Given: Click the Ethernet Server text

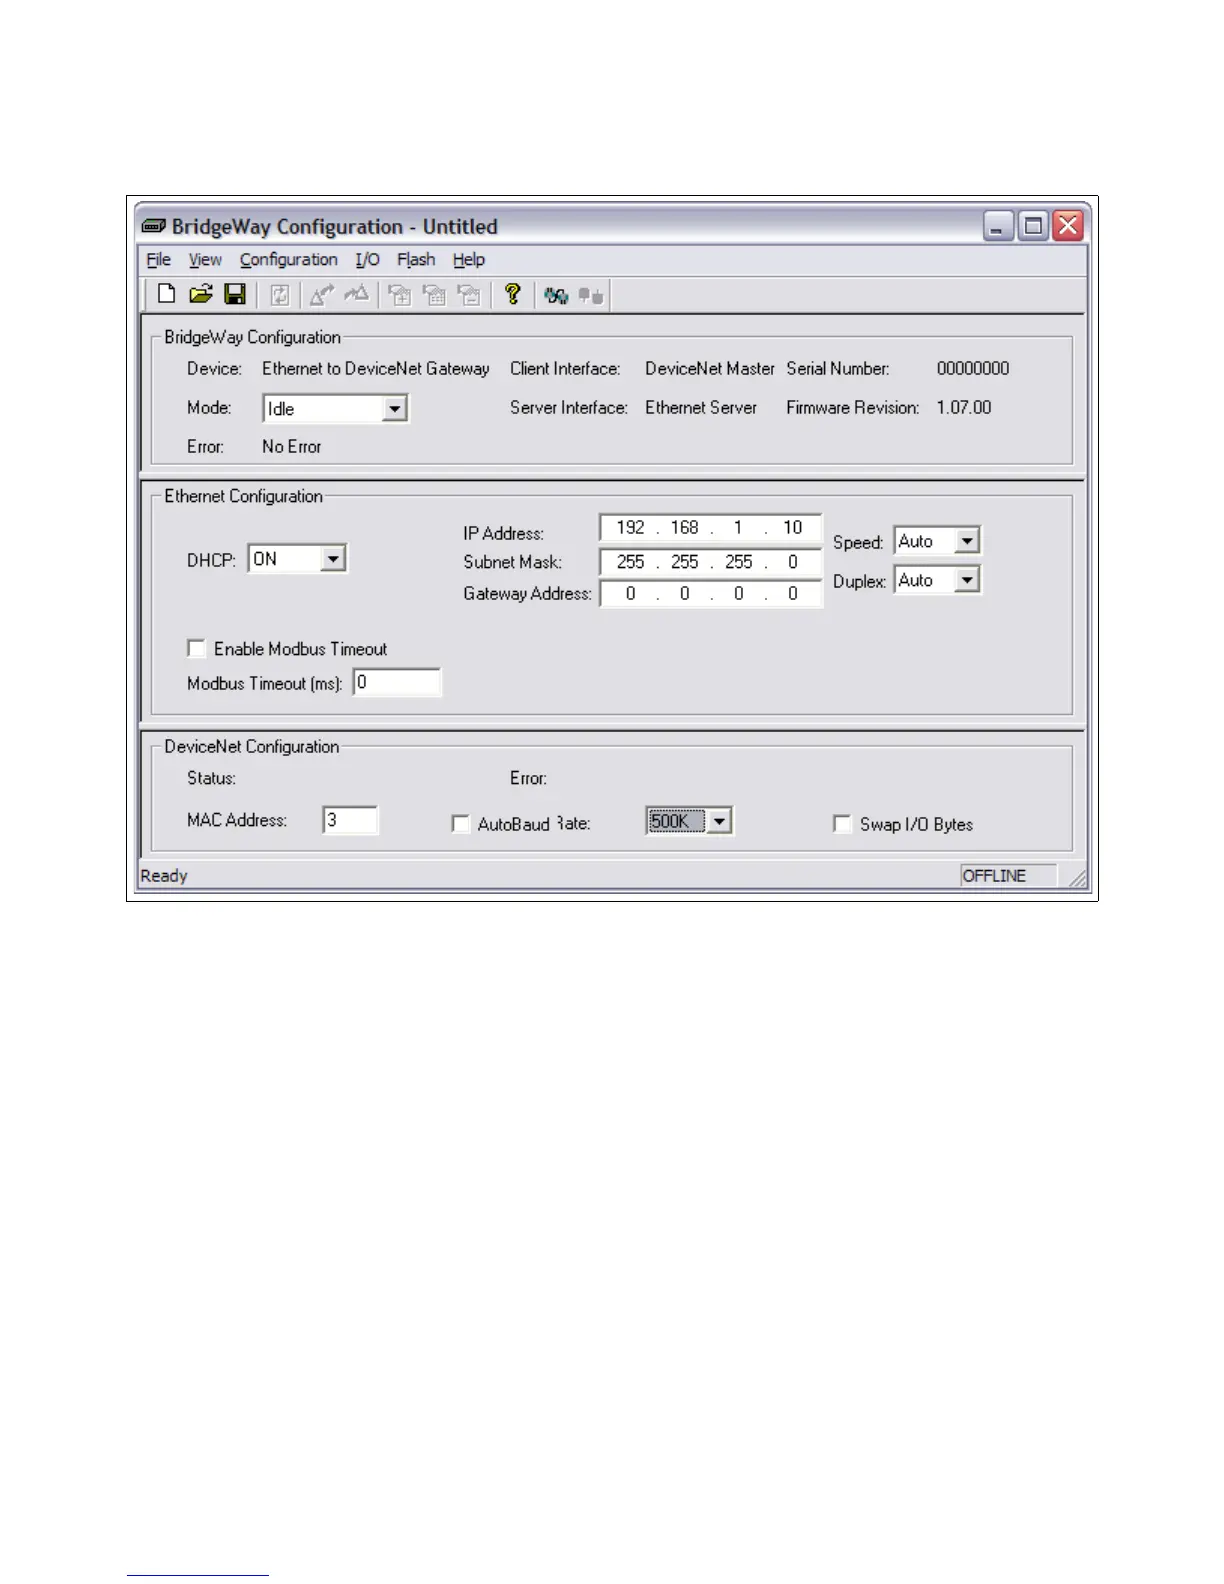Looking at the screenshot, I should coord(701,407).
